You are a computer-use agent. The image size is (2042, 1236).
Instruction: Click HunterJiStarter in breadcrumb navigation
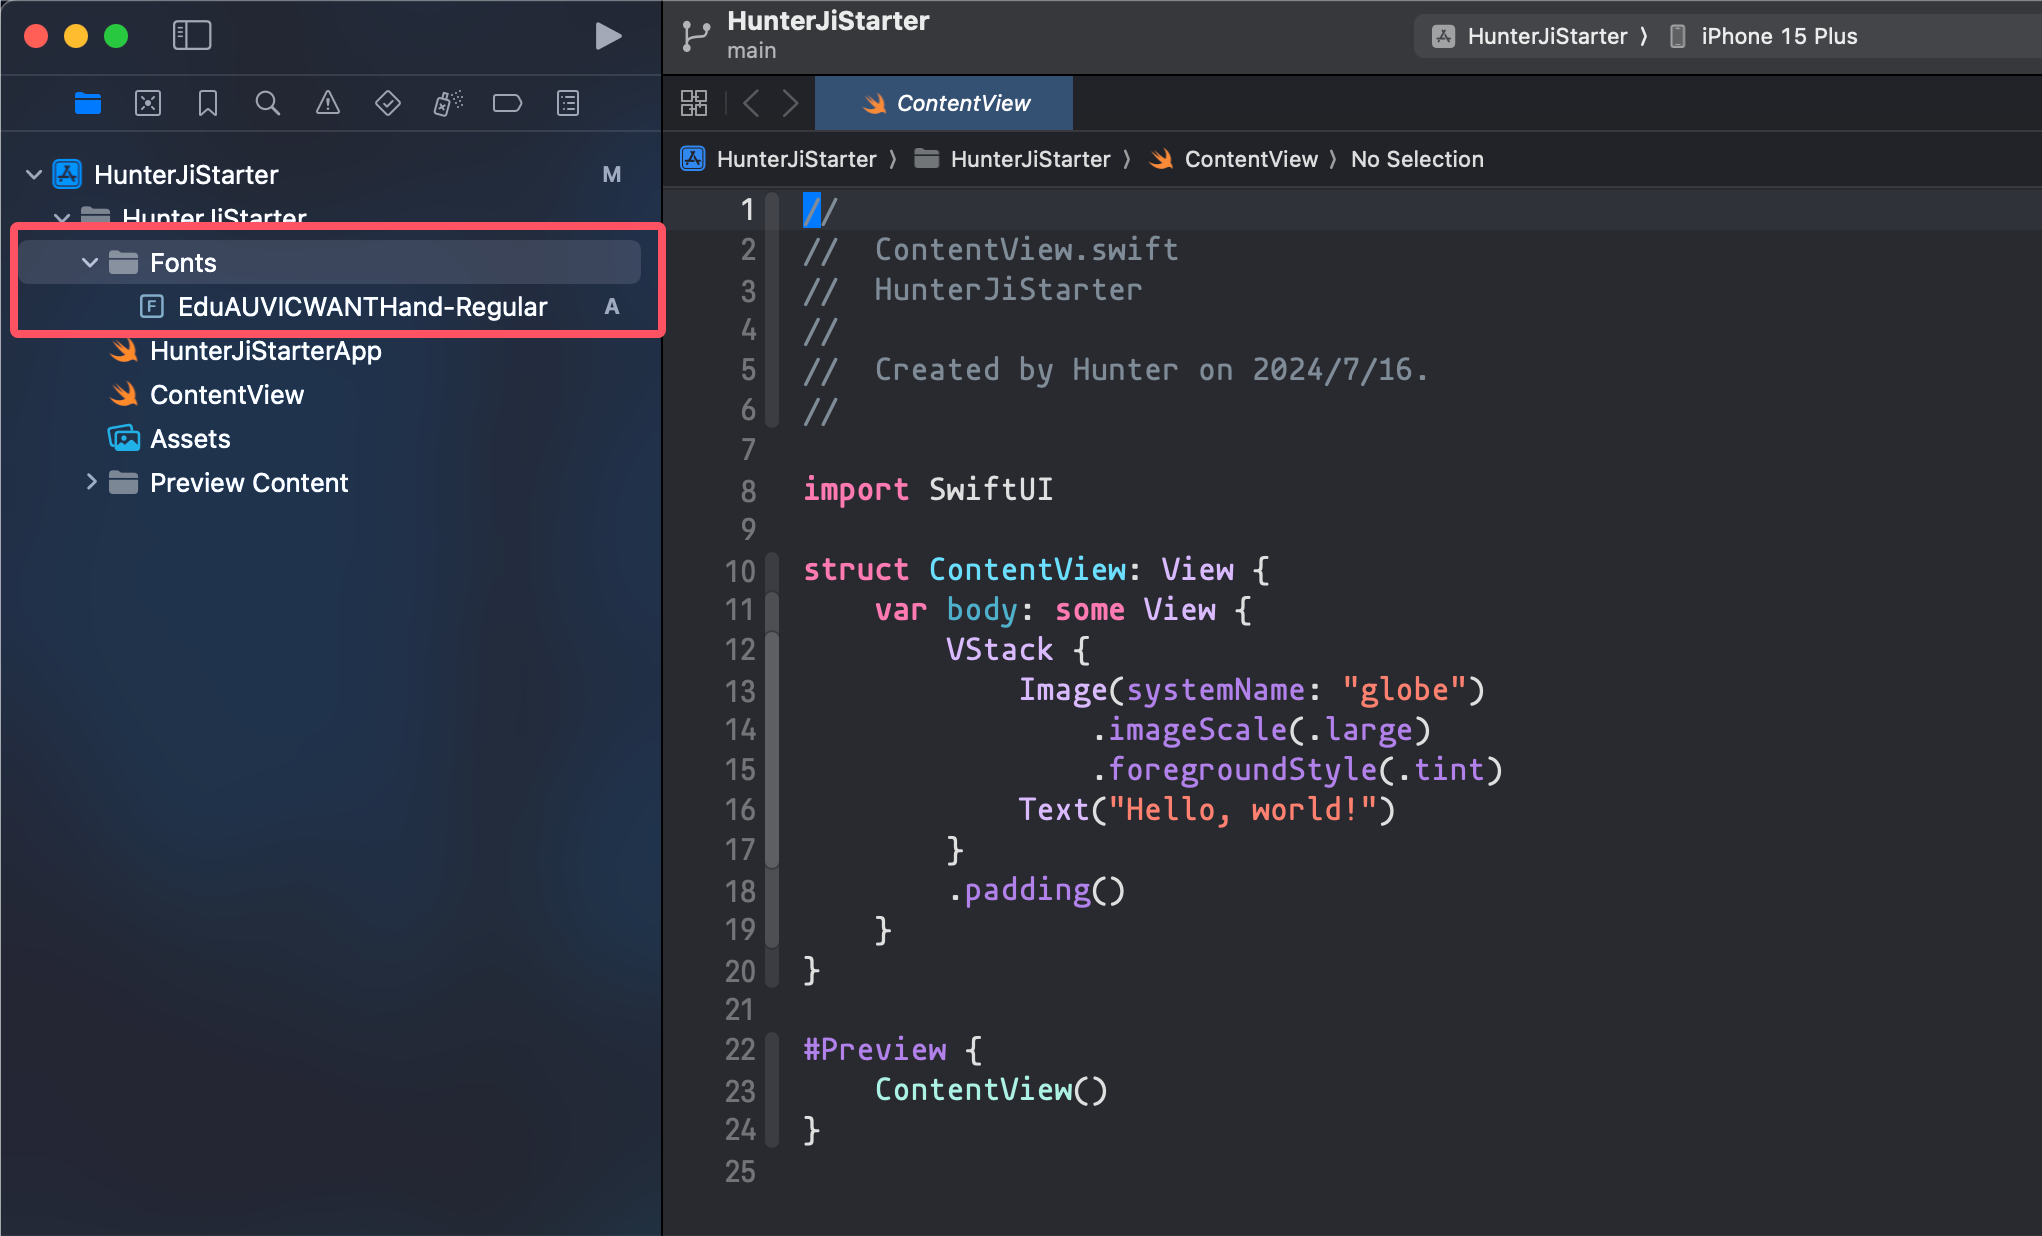click(795, 159)
